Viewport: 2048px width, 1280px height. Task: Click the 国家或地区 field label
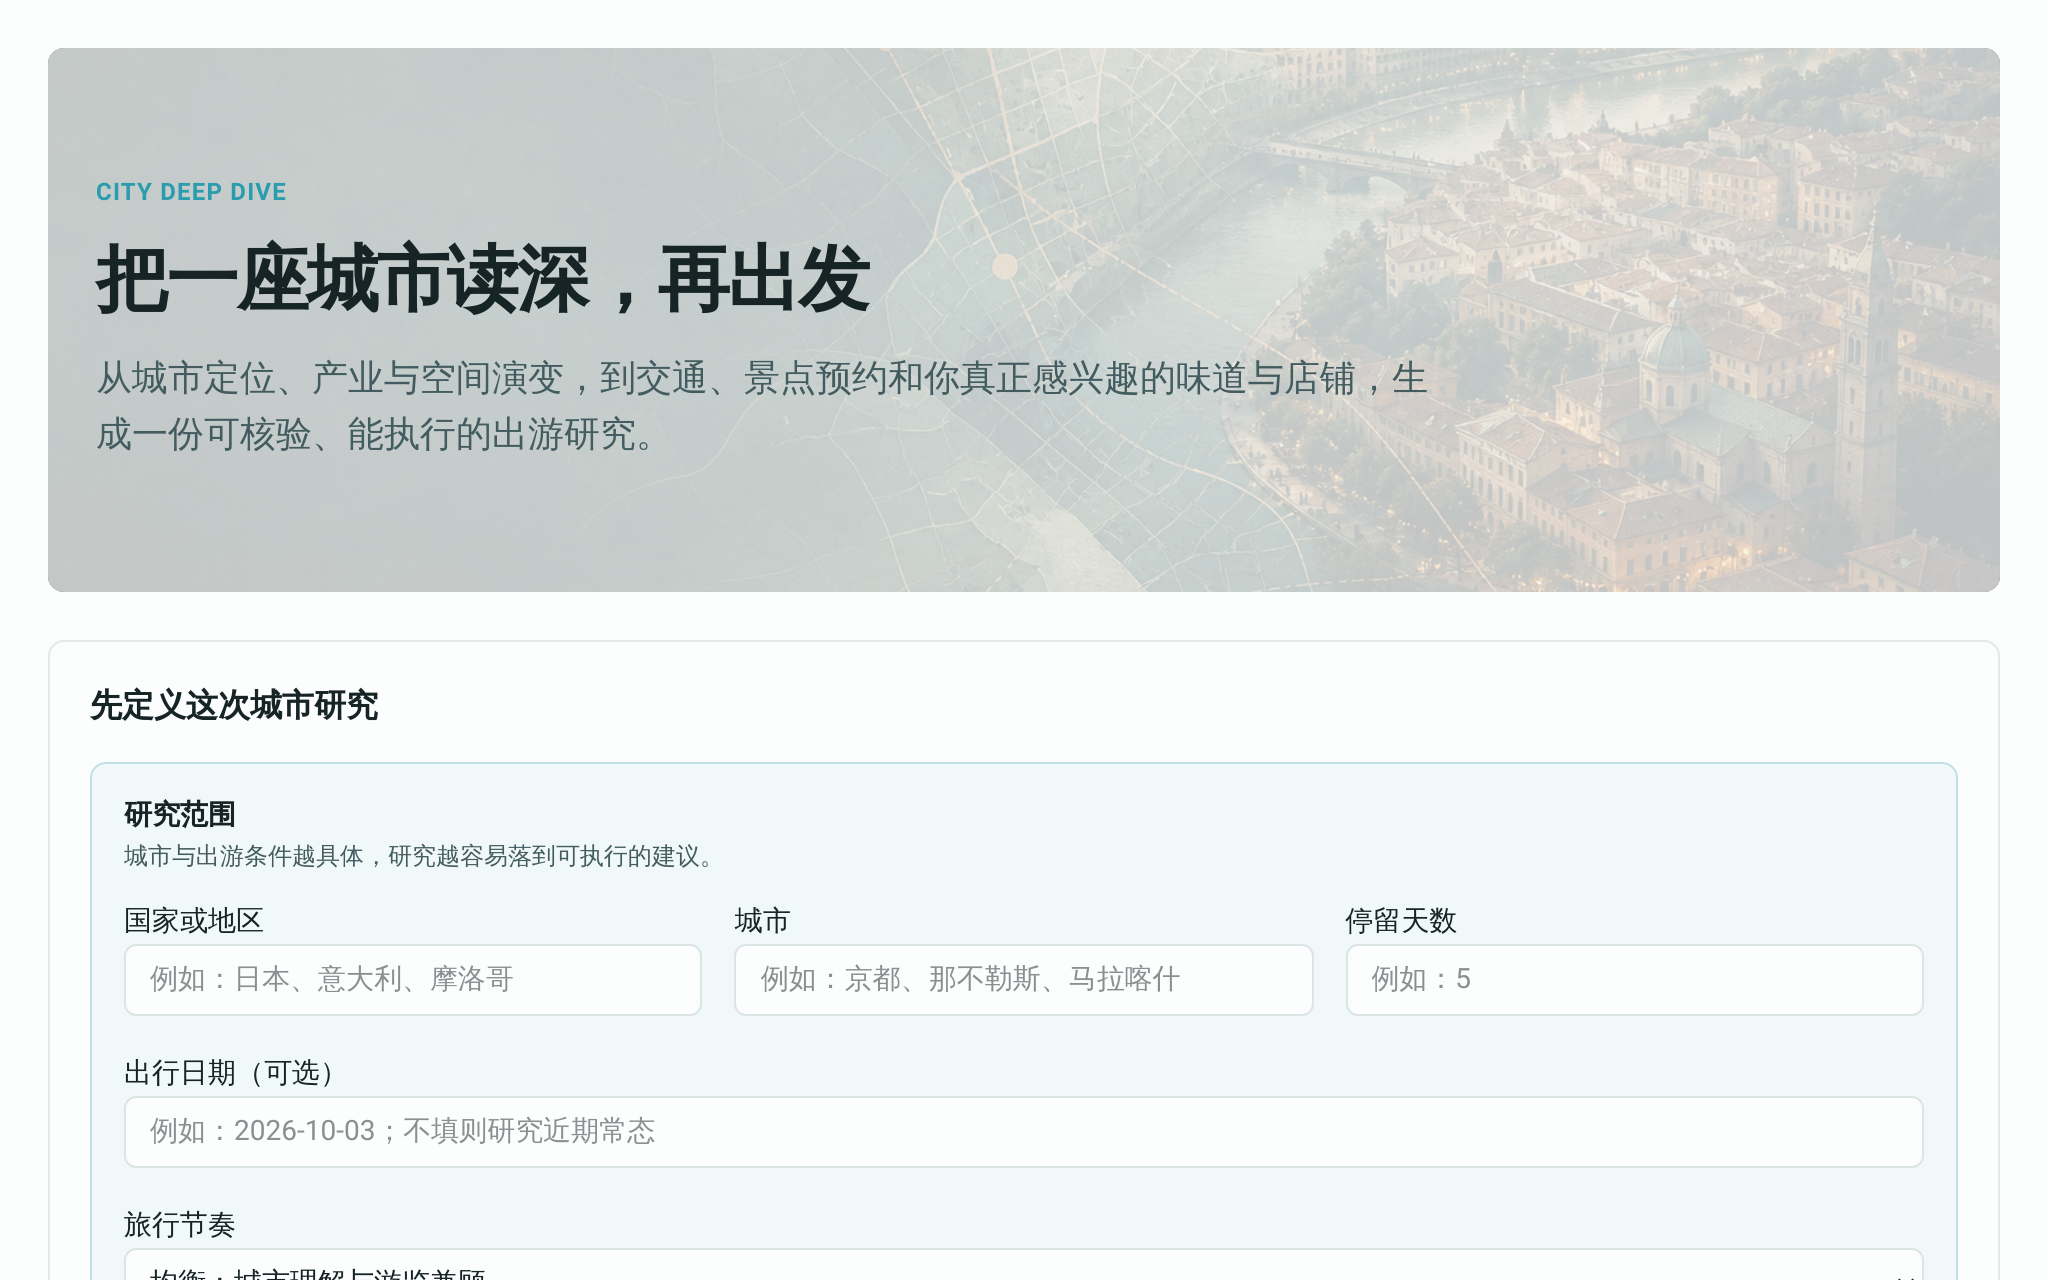194,921
